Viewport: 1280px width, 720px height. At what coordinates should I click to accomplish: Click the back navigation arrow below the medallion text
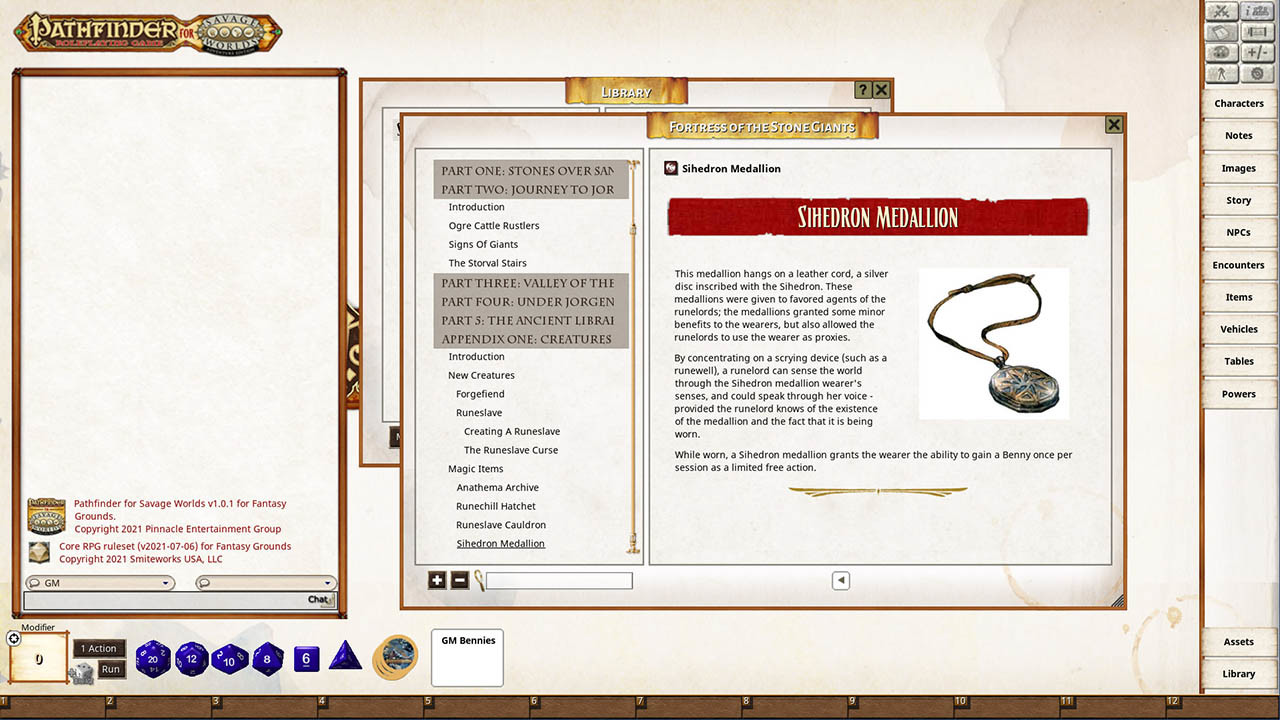840,580
